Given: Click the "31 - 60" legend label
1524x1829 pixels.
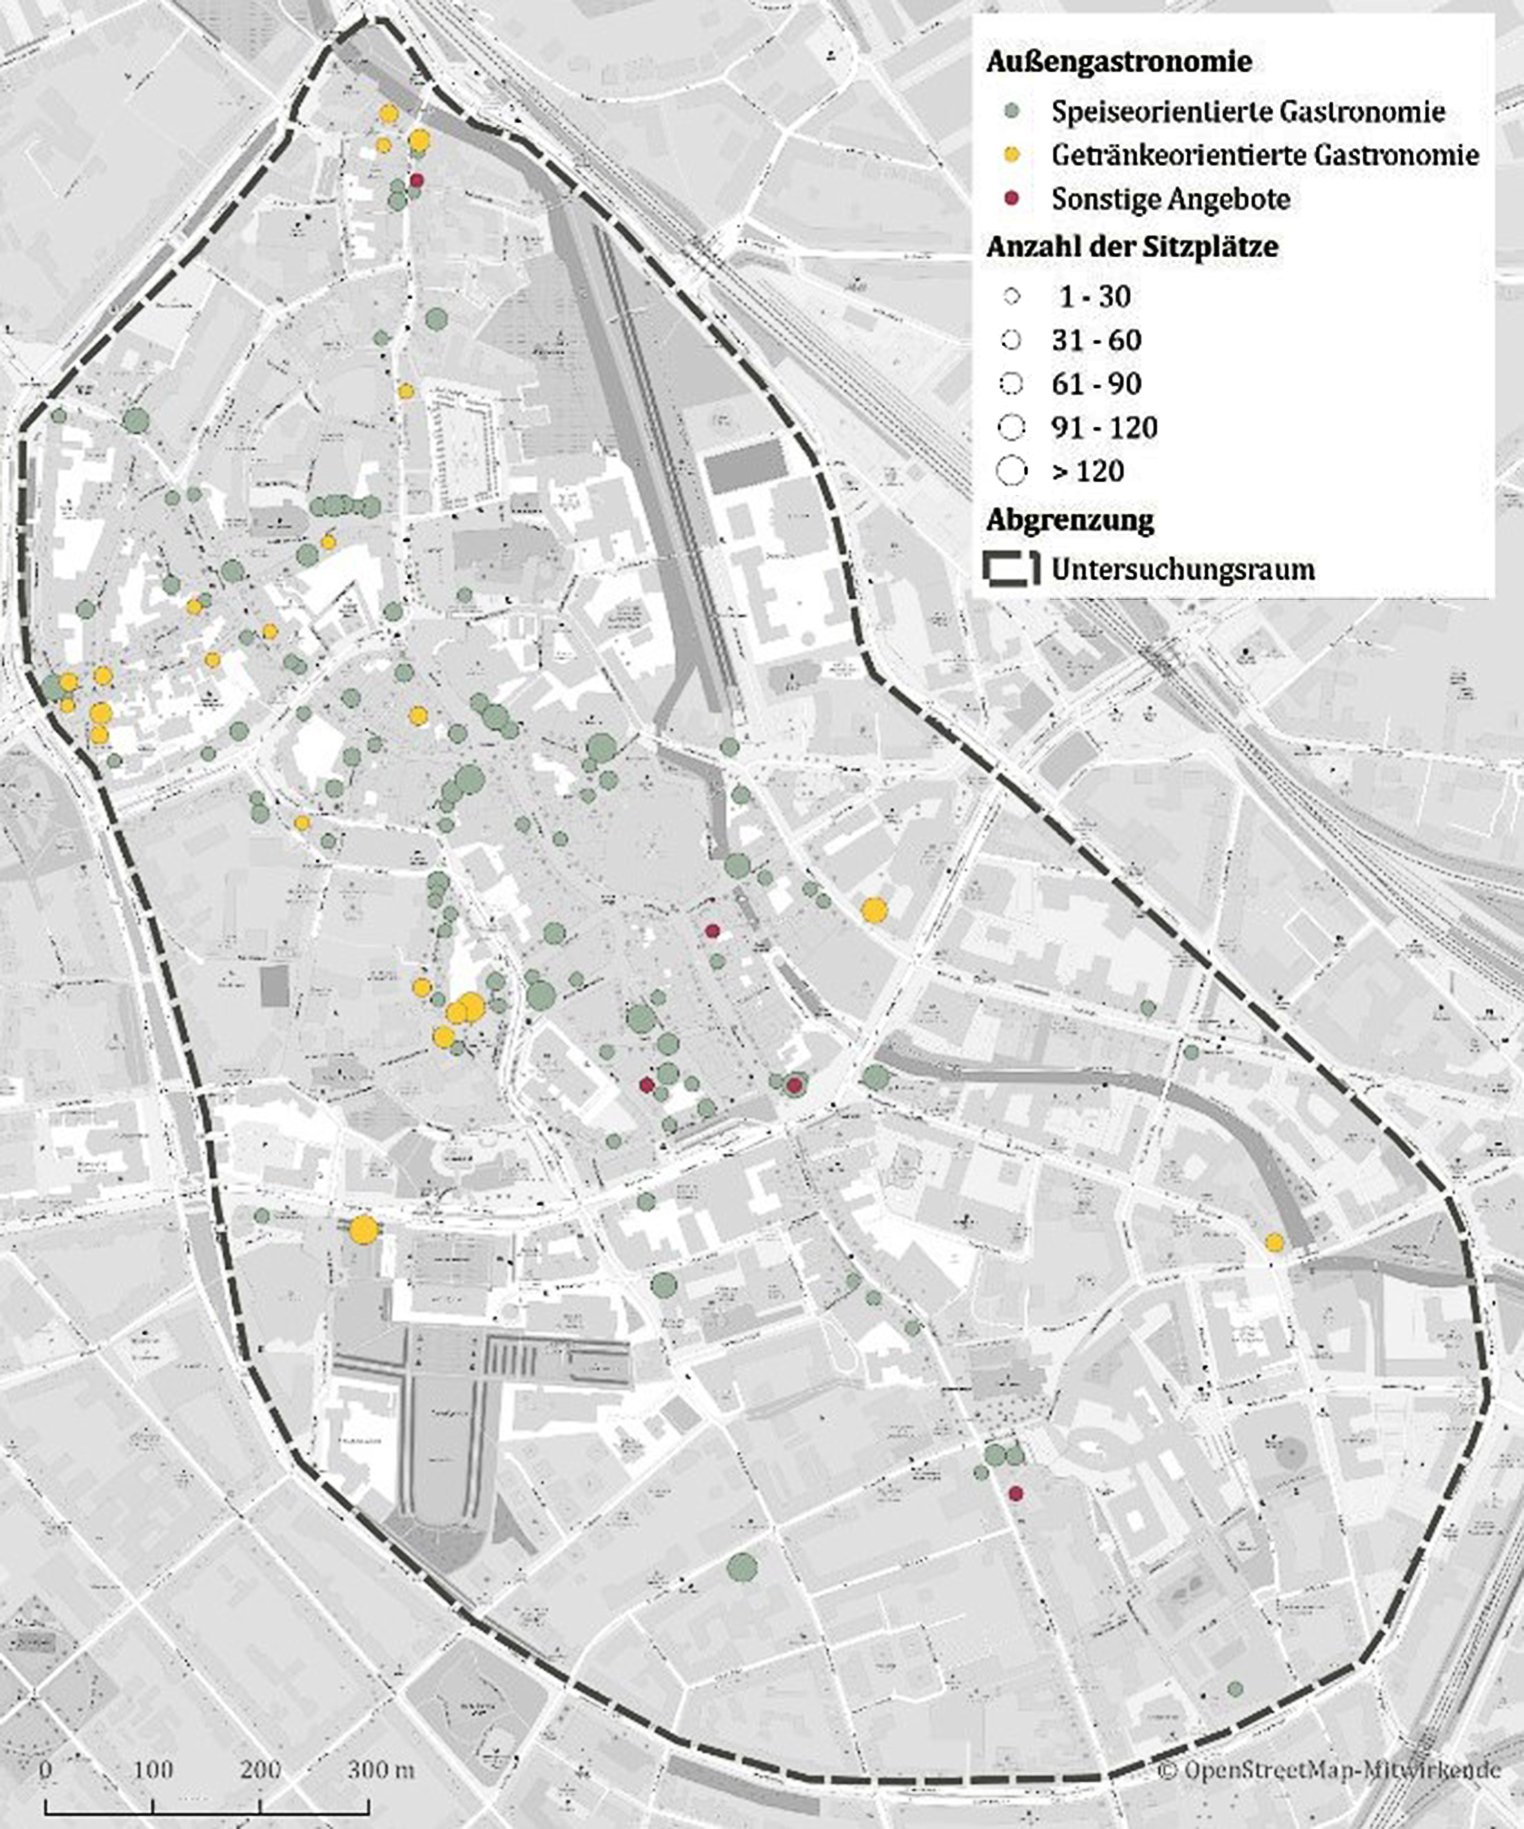Looking at the screenshot, I should 1096,340.
